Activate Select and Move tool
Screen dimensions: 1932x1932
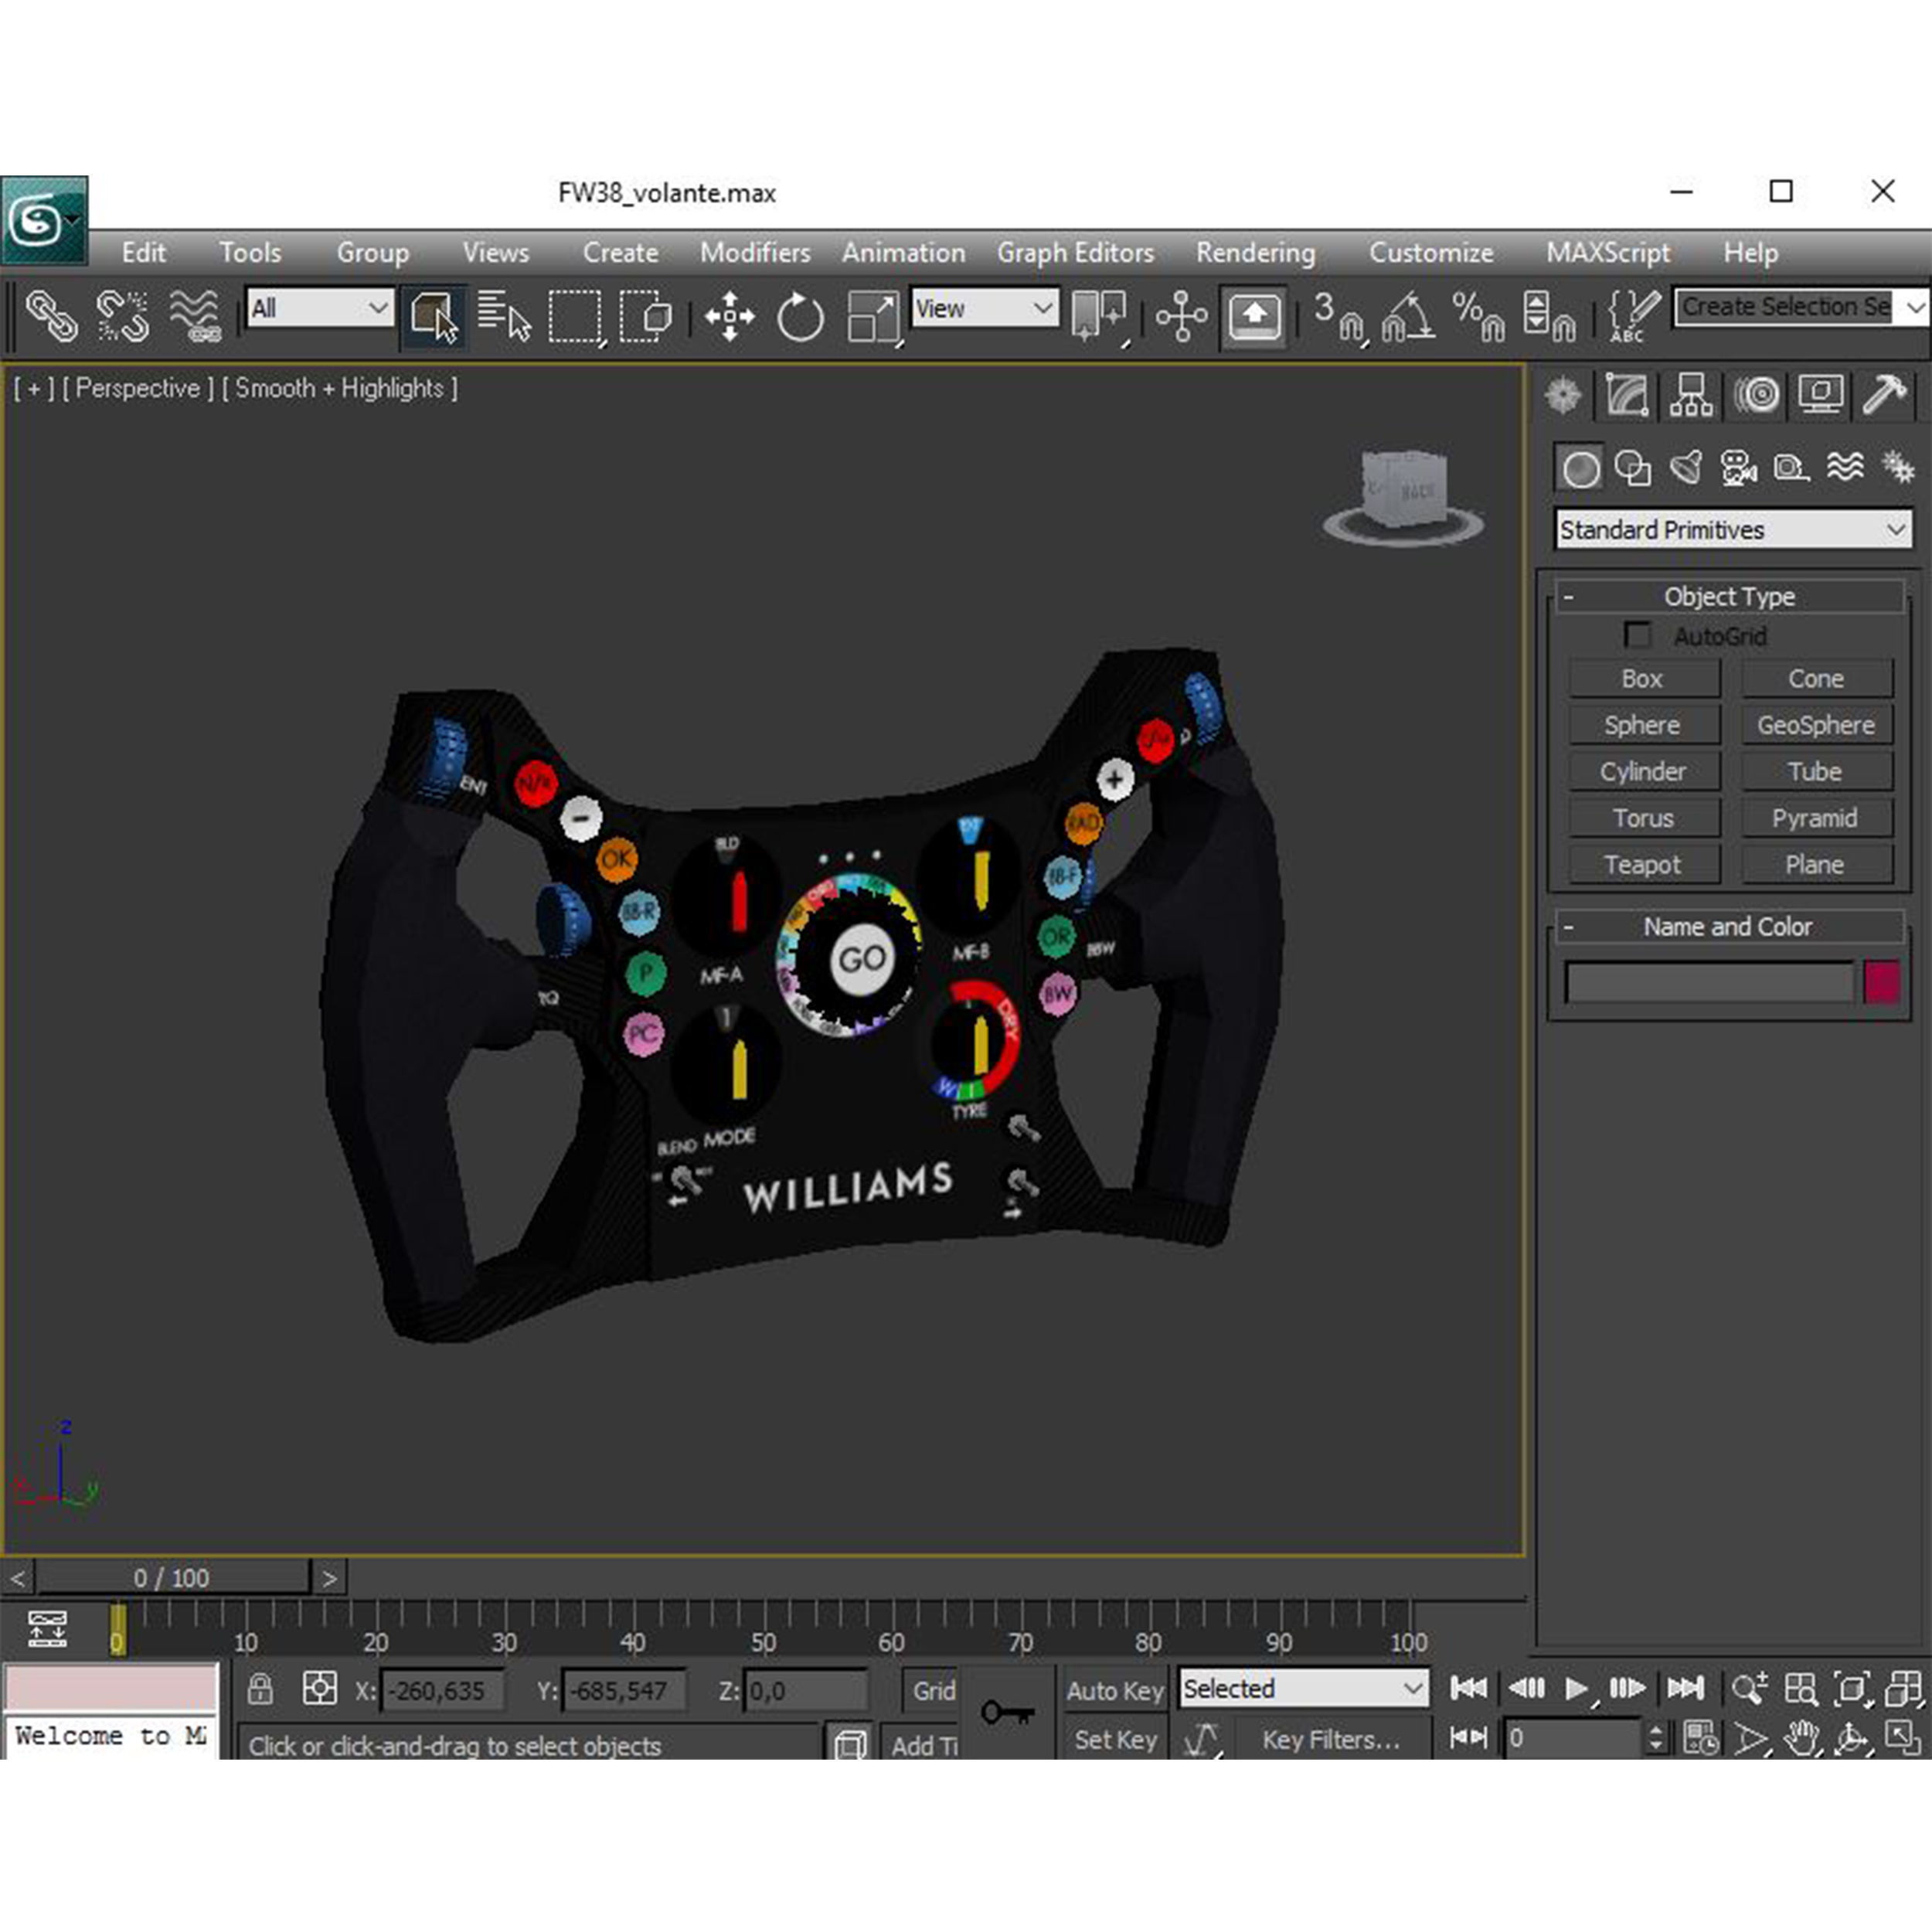pos(729,317)
